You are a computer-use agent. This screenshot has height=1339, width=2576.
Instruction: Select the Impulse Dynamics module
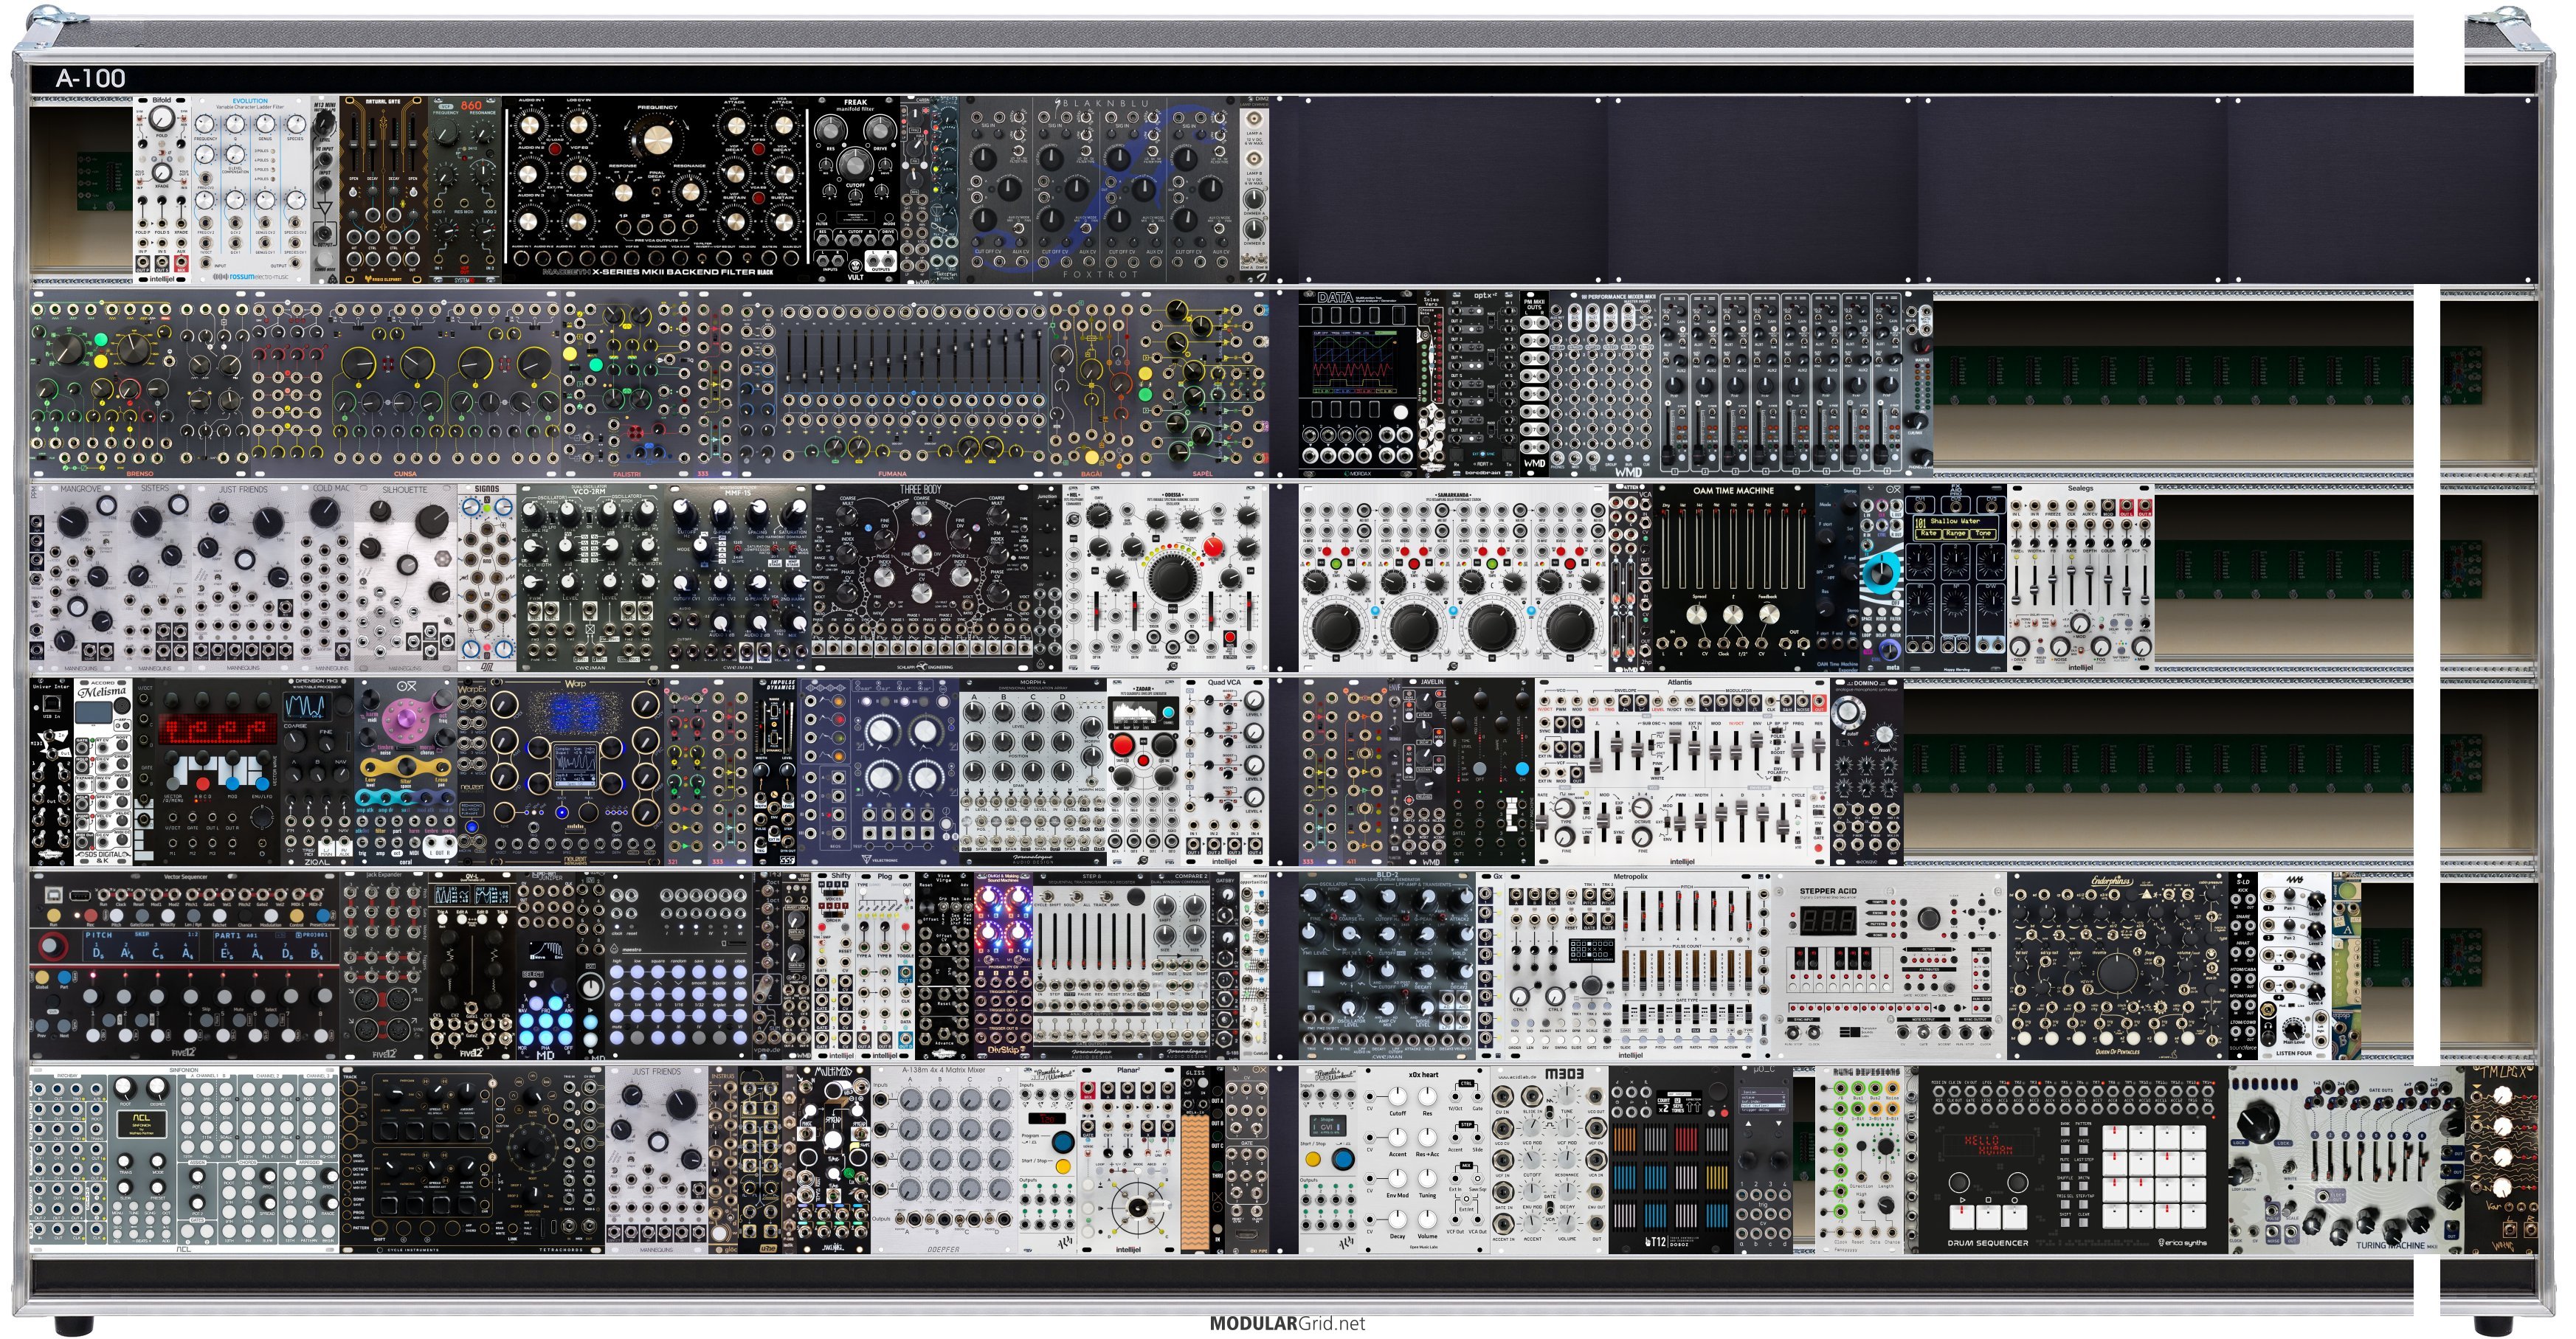(x=775, y=771)
